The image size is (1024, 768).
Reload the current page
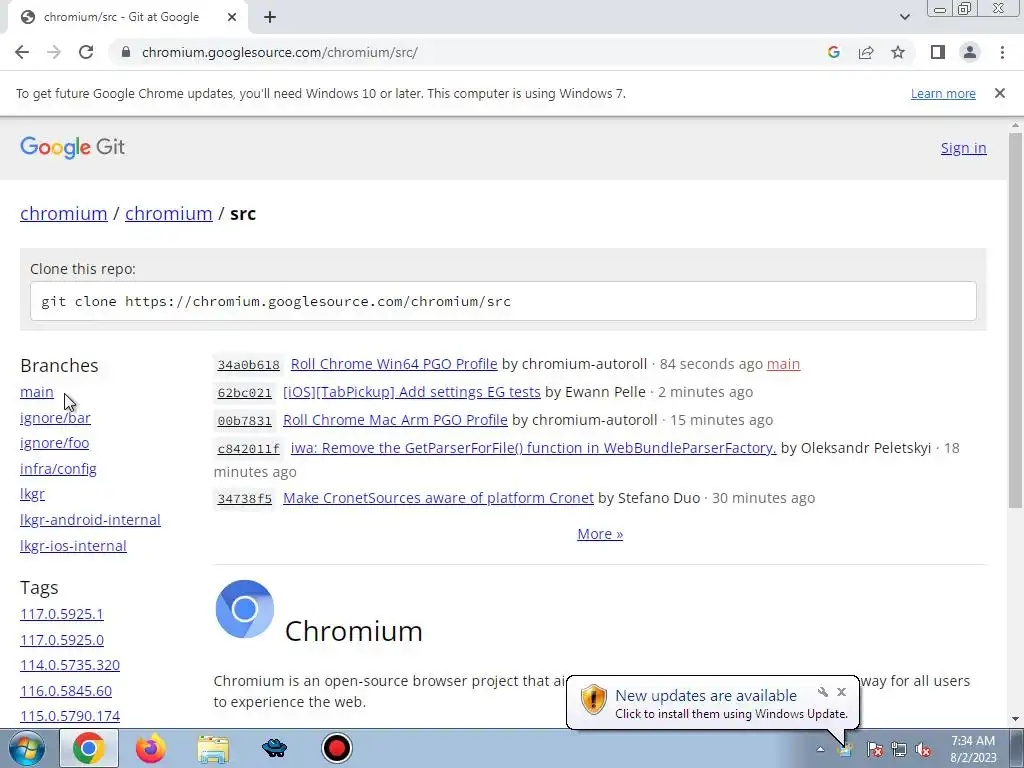point(86,52)
